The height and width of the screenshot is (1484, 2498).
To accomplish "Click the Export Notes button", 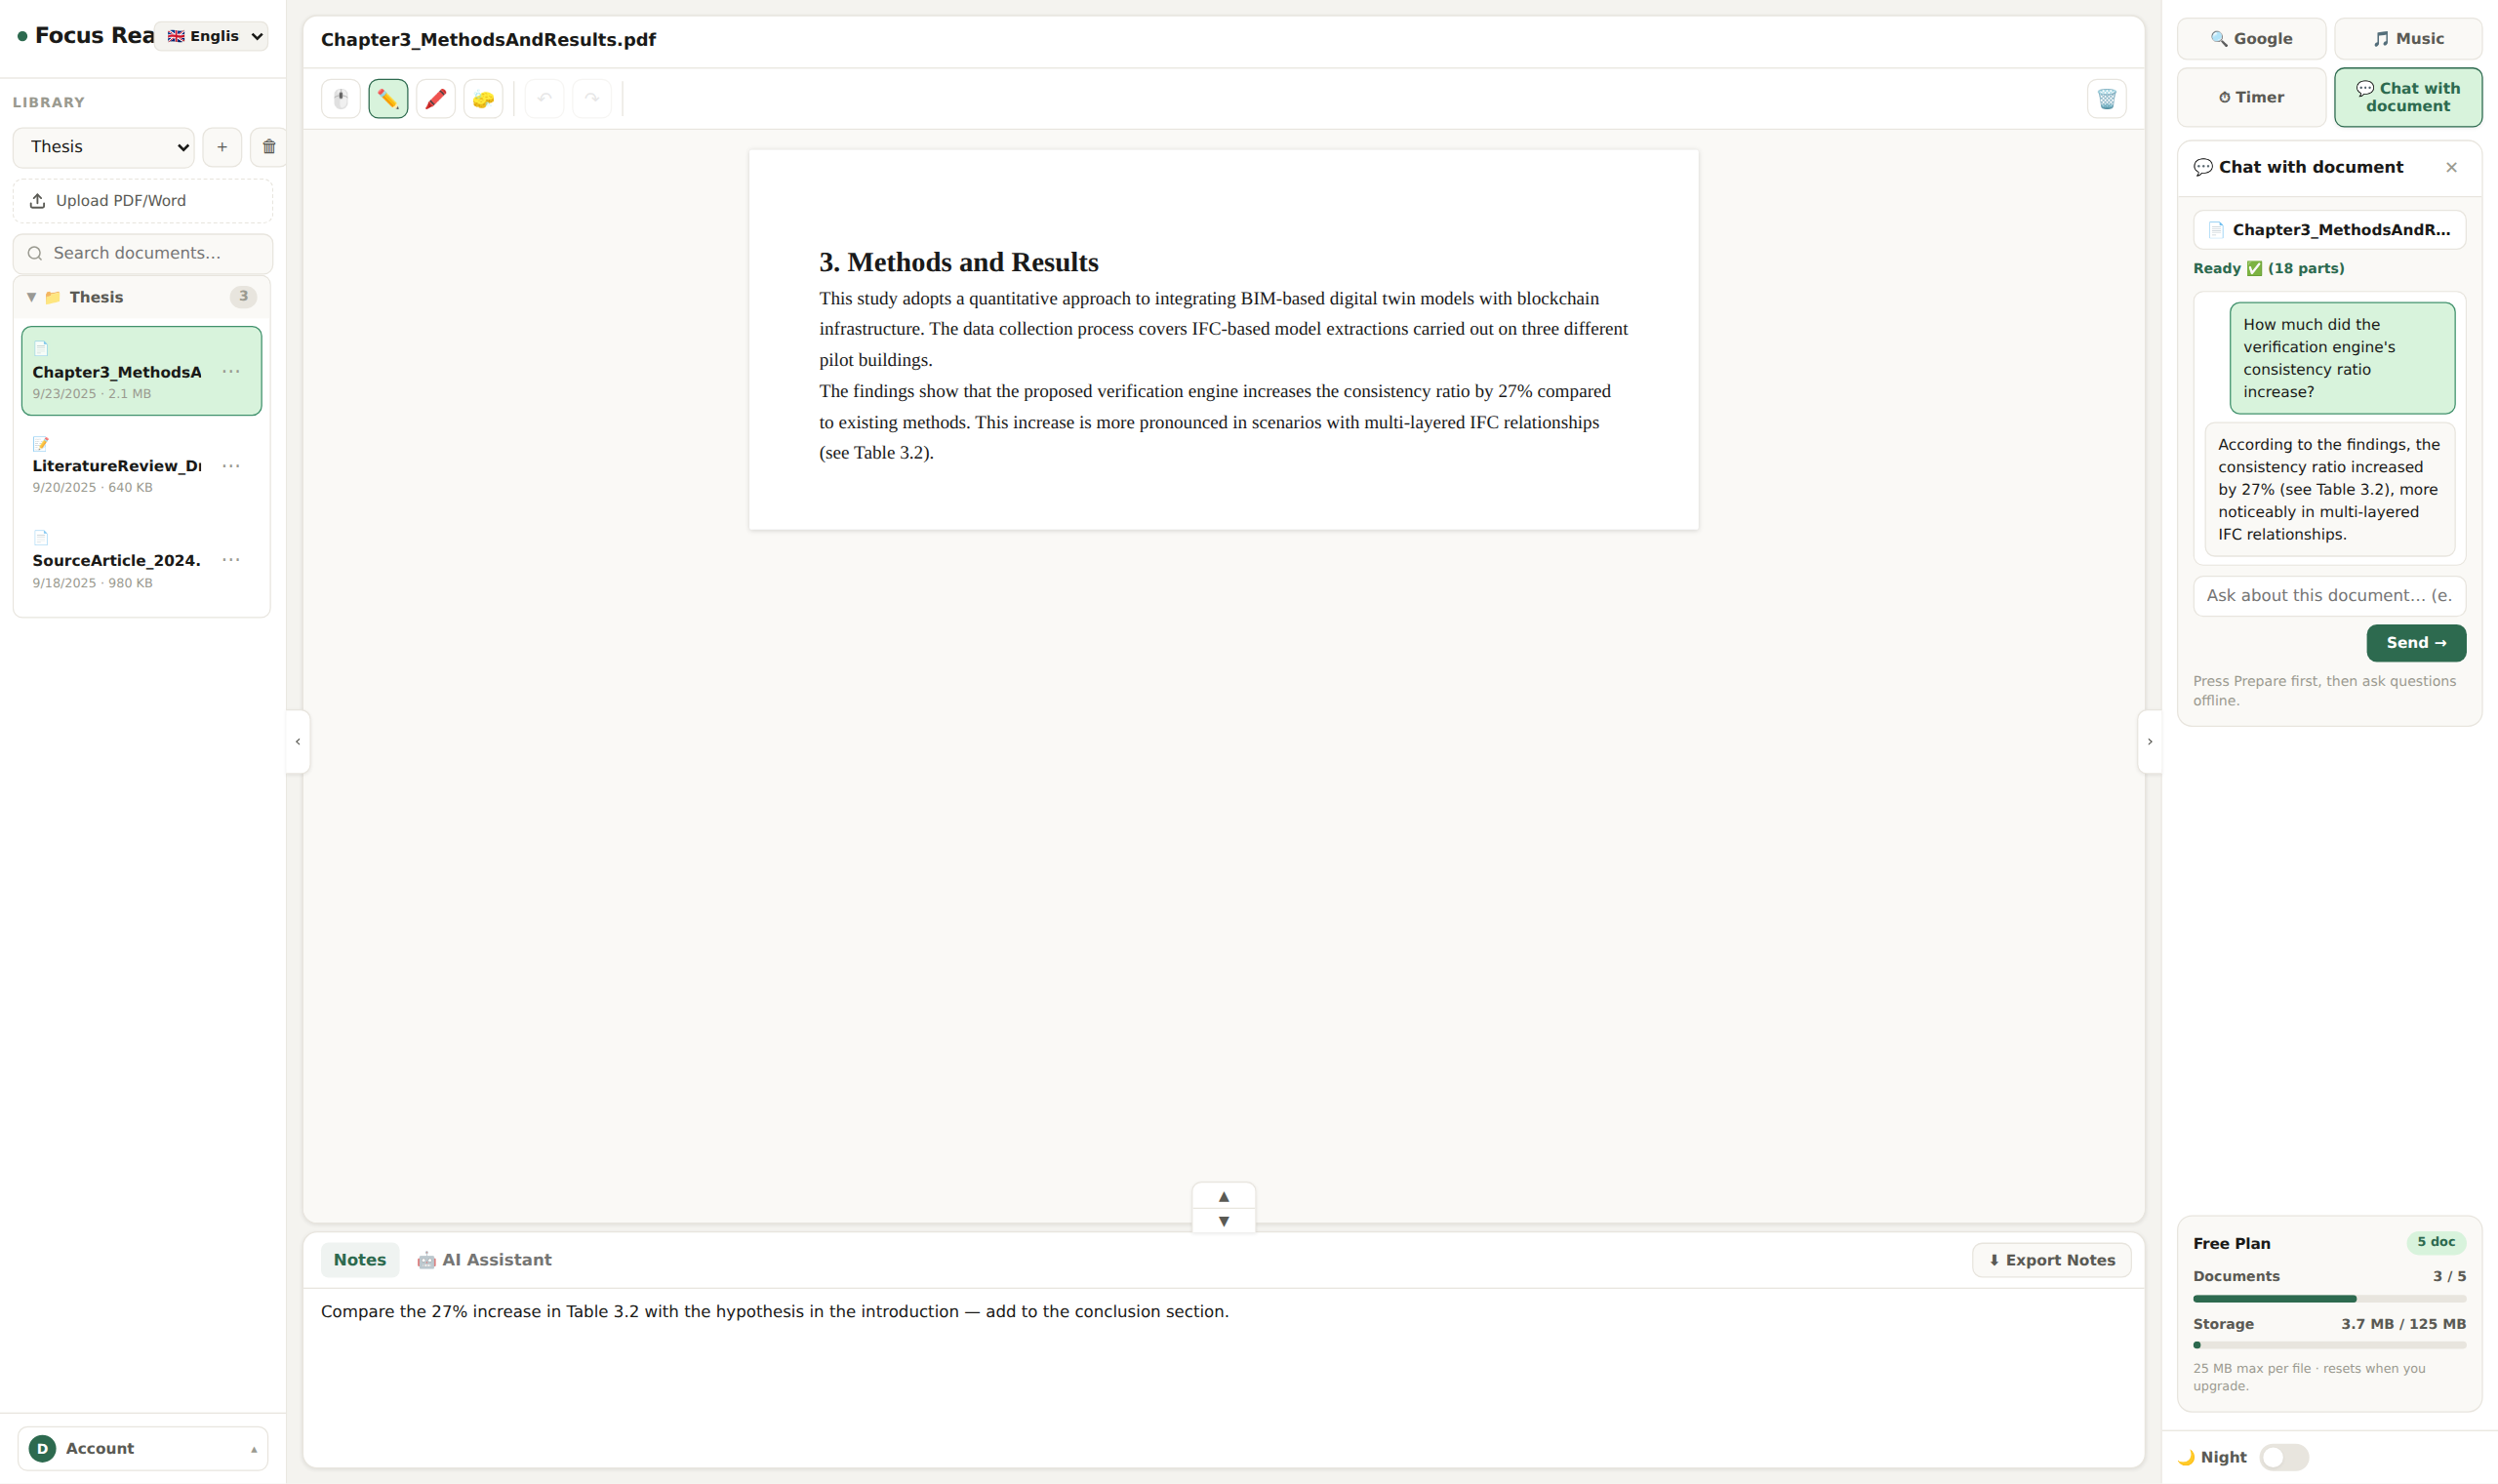I will pos(2051,1260).
